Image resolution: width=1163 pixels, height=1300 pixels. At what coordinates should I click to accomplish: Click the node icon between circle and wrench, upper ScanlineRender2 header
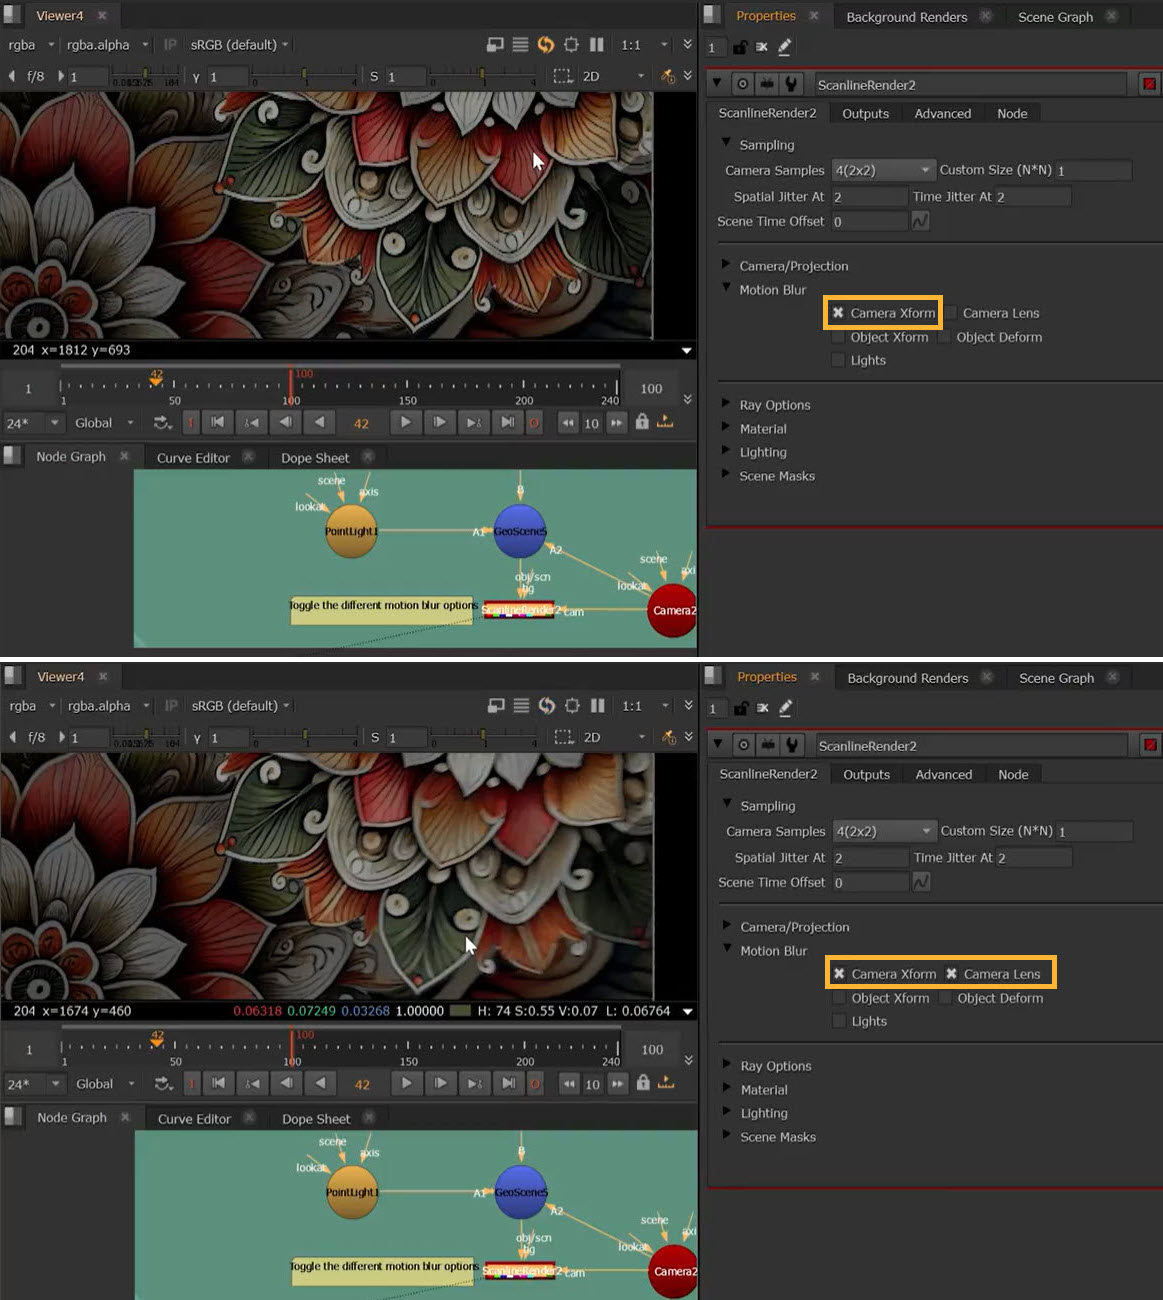[767, 84]
